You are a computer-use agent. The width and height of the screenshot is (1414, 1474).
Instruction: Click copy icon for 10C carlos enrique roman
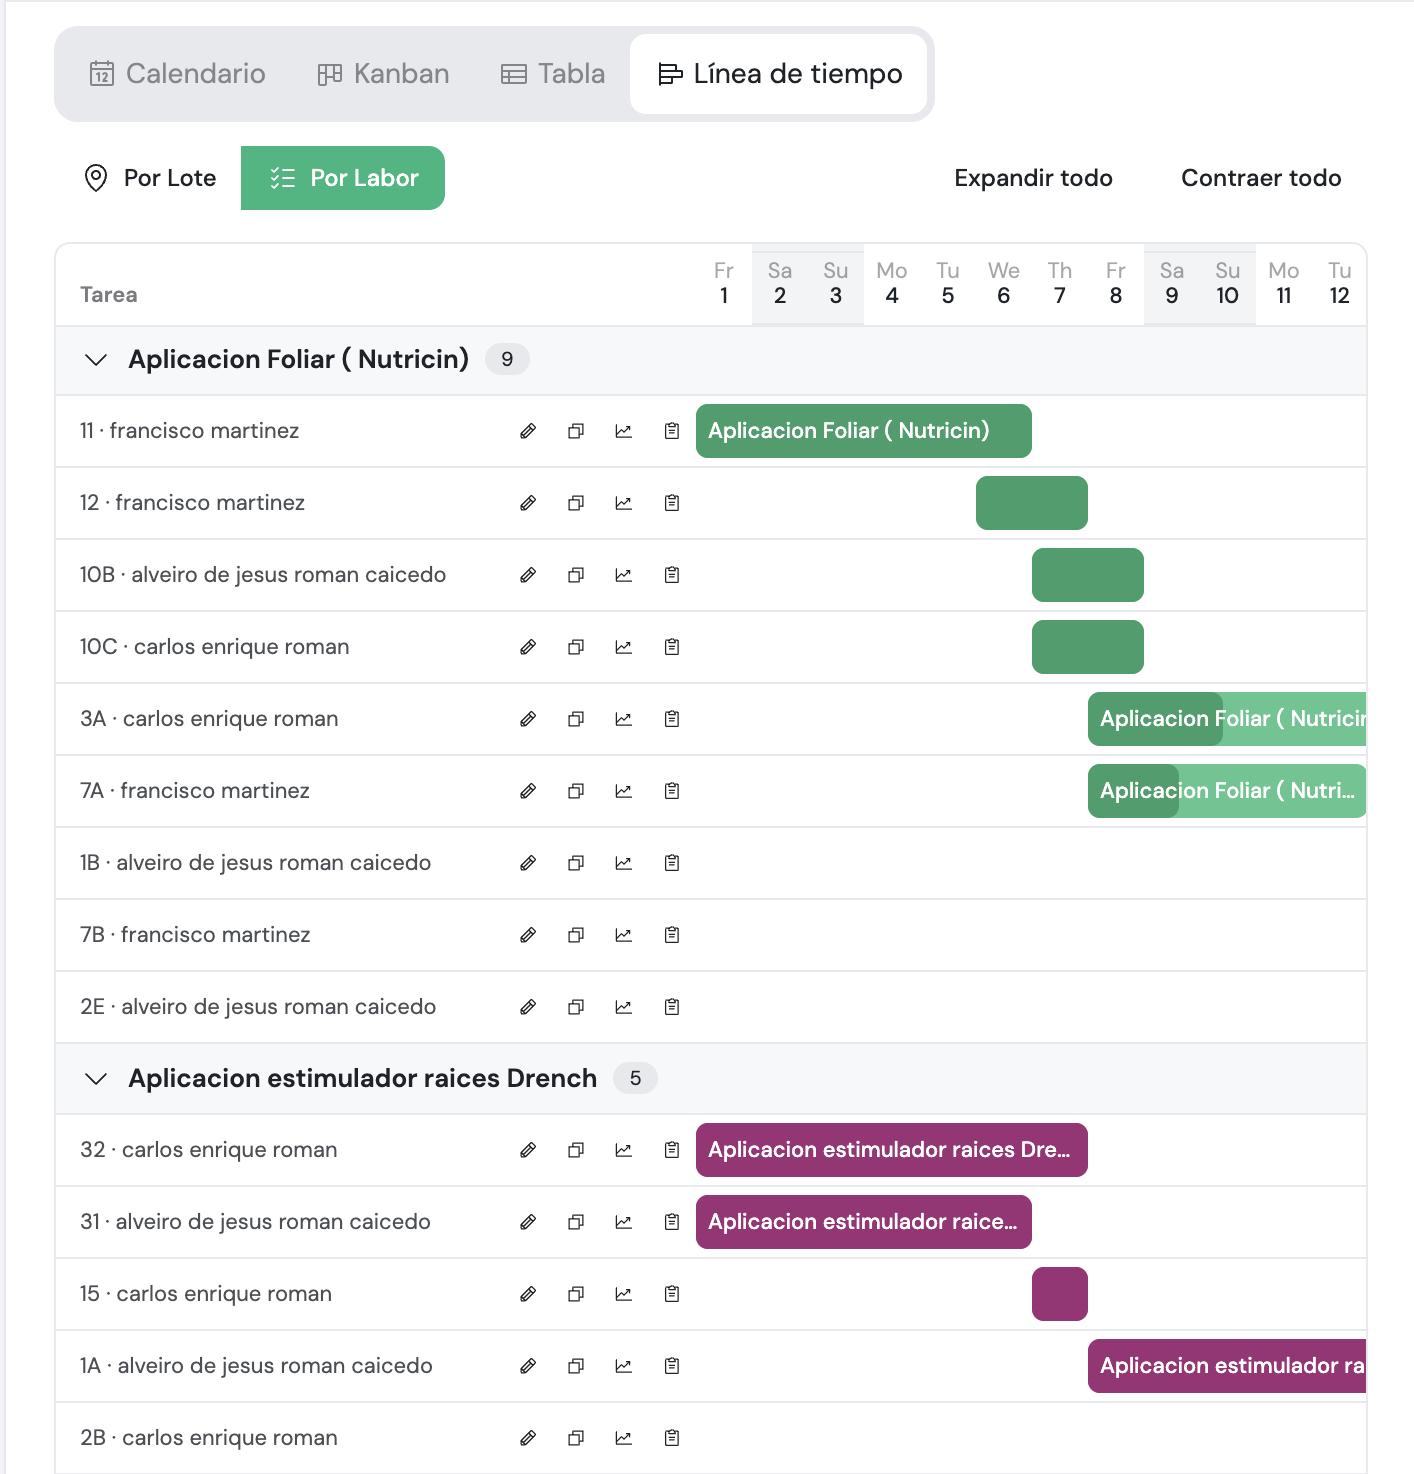pyautogui.click(x=576, y=647)
